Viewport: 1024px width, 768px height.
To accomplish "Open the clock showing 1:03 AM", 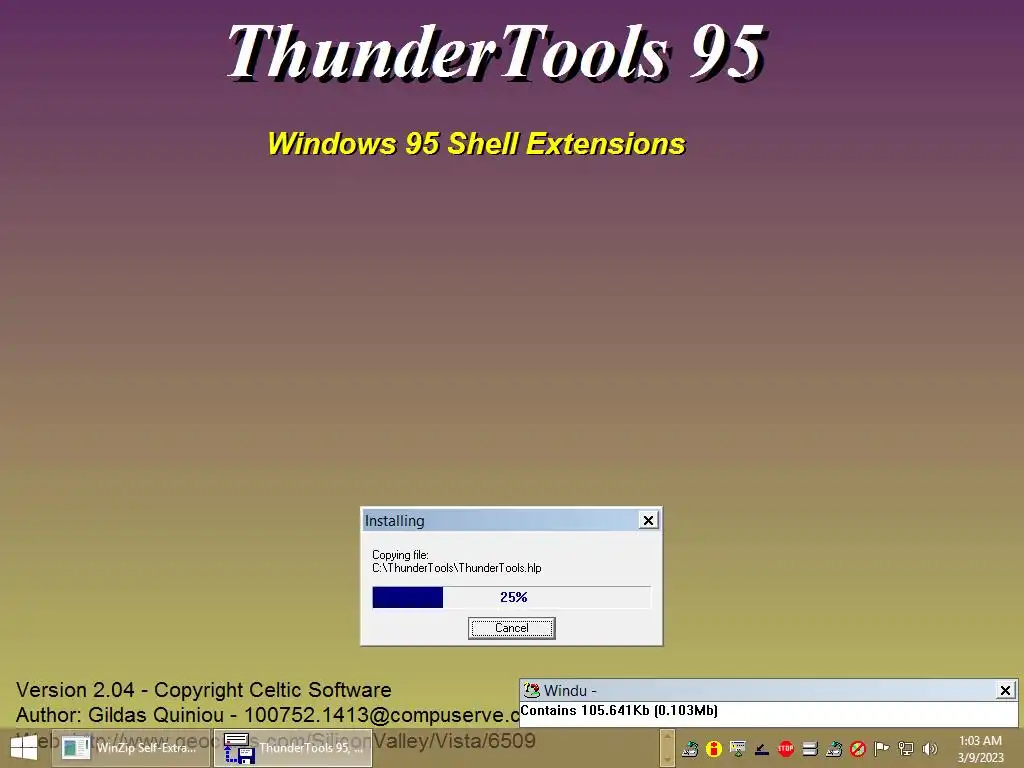I will coord(980,748).
